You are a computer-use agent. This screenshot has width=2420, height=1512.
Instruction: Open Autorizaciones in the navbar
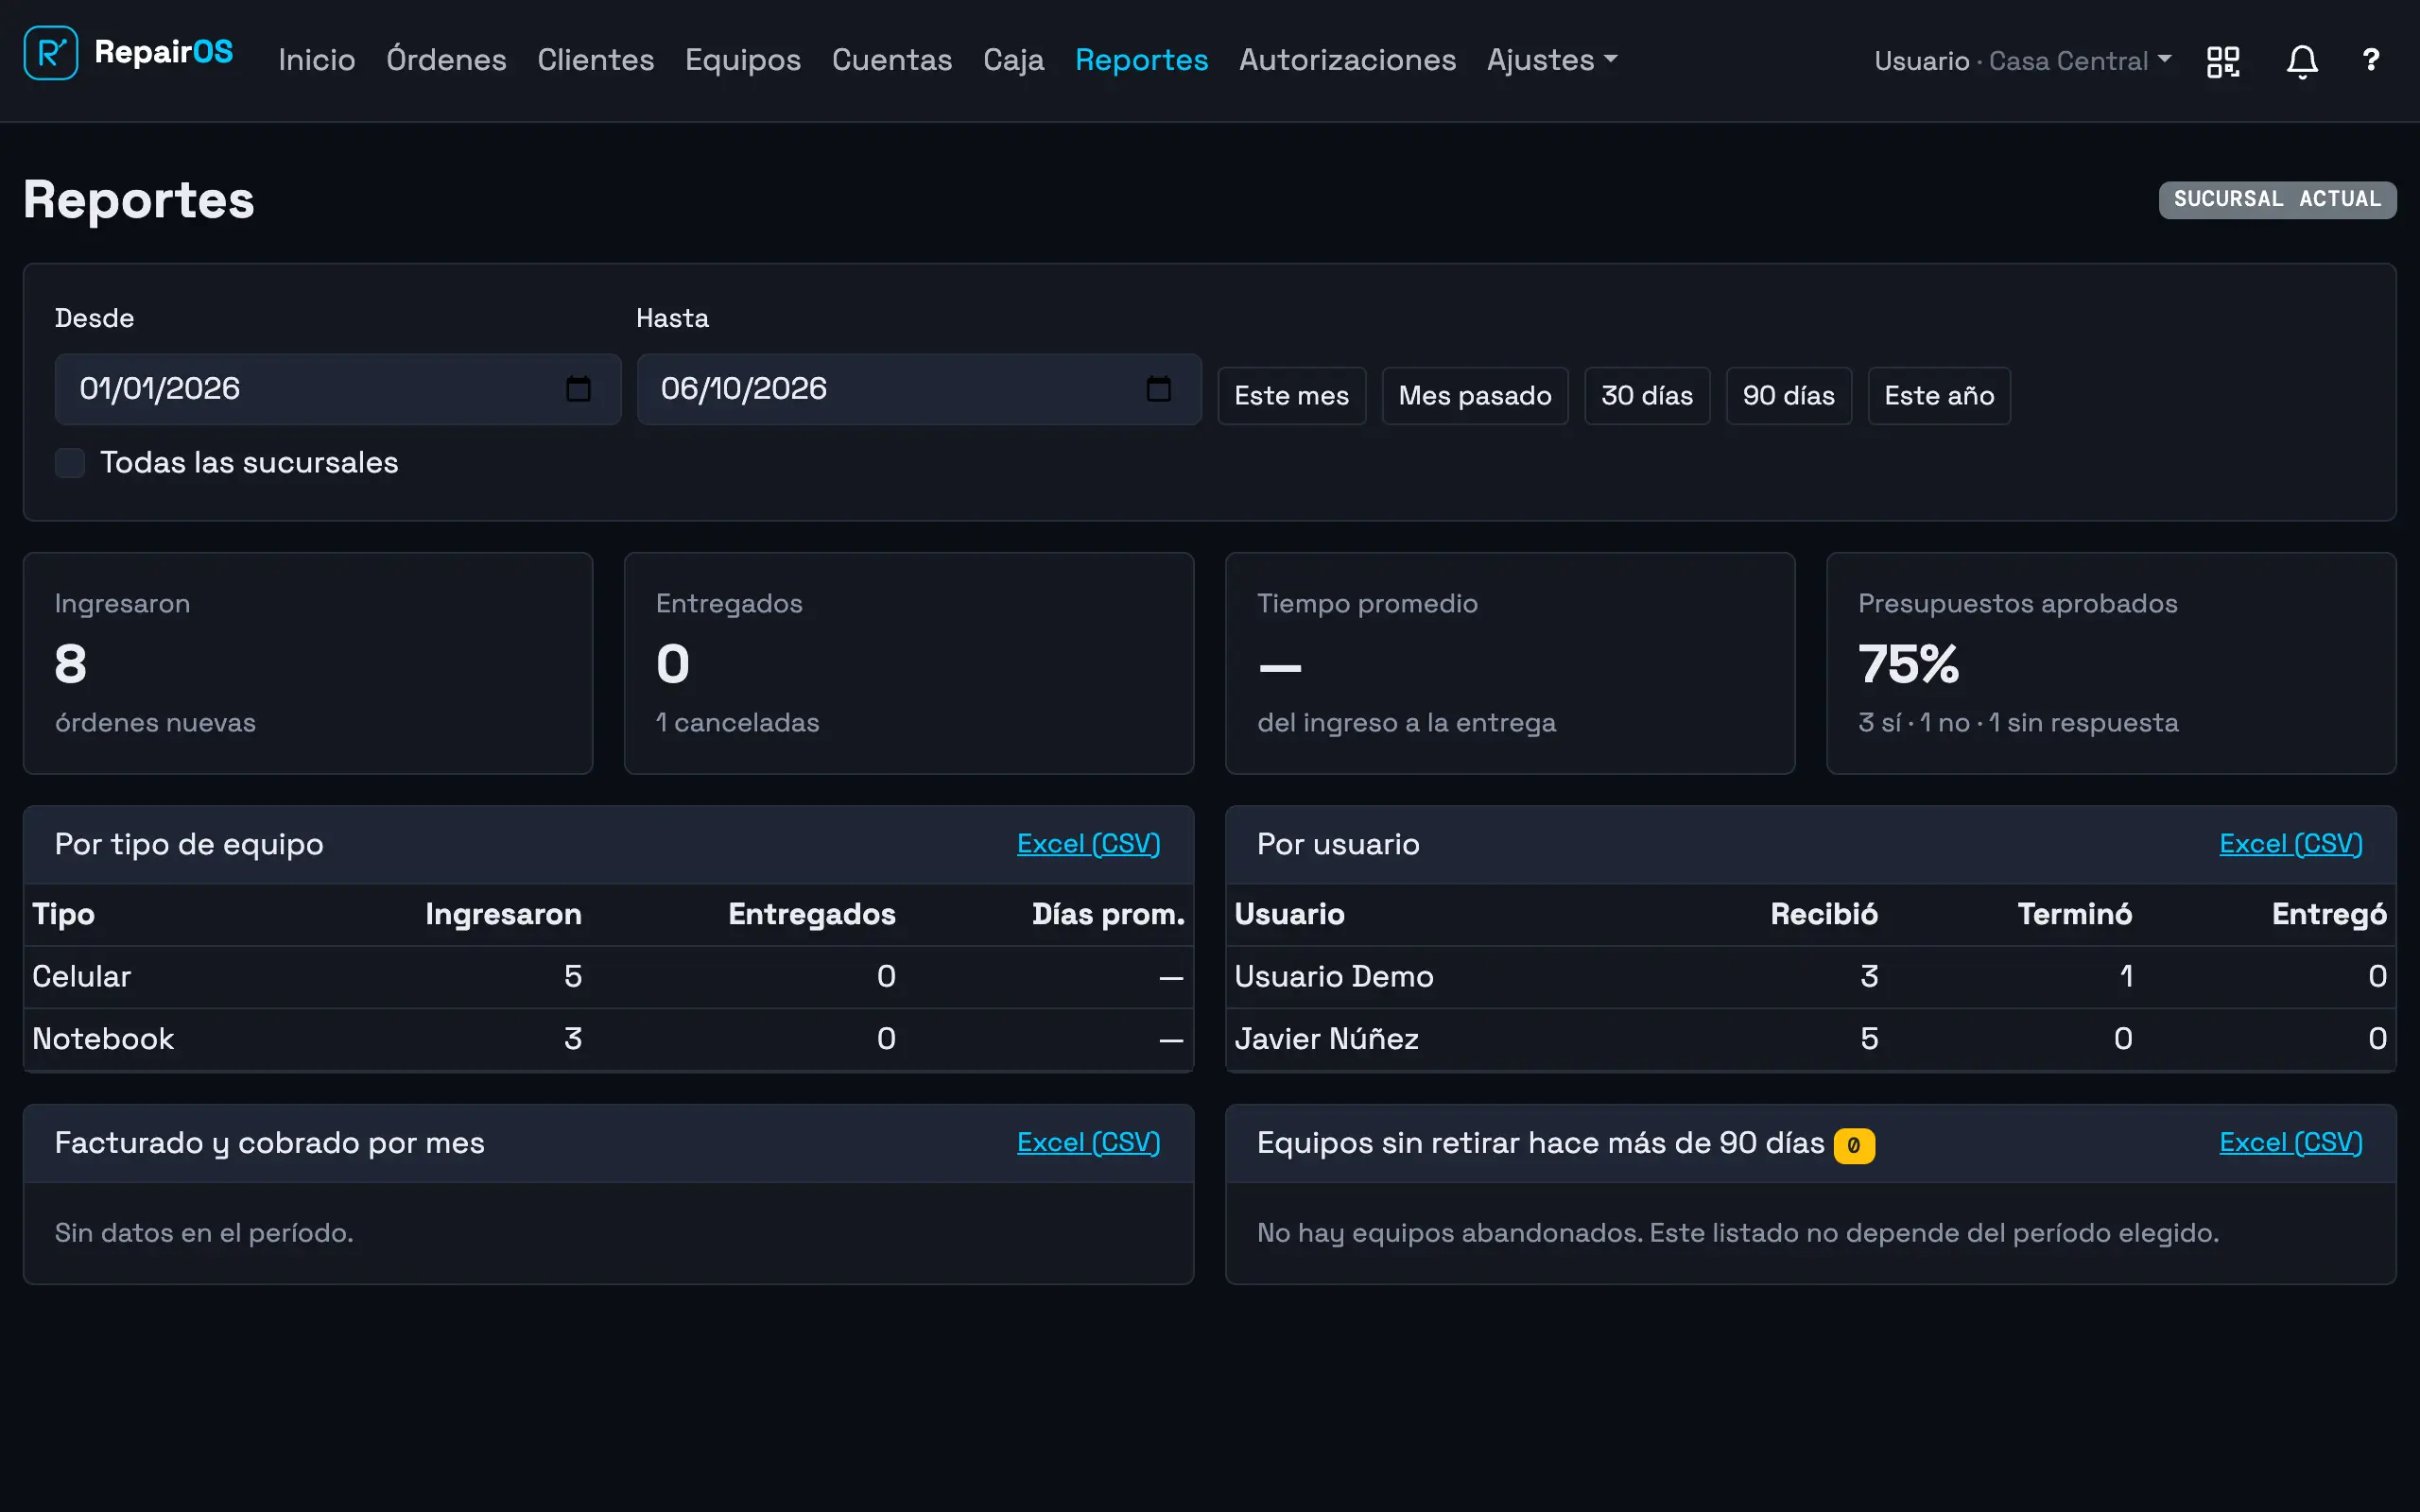click(x=1347, y=60)
